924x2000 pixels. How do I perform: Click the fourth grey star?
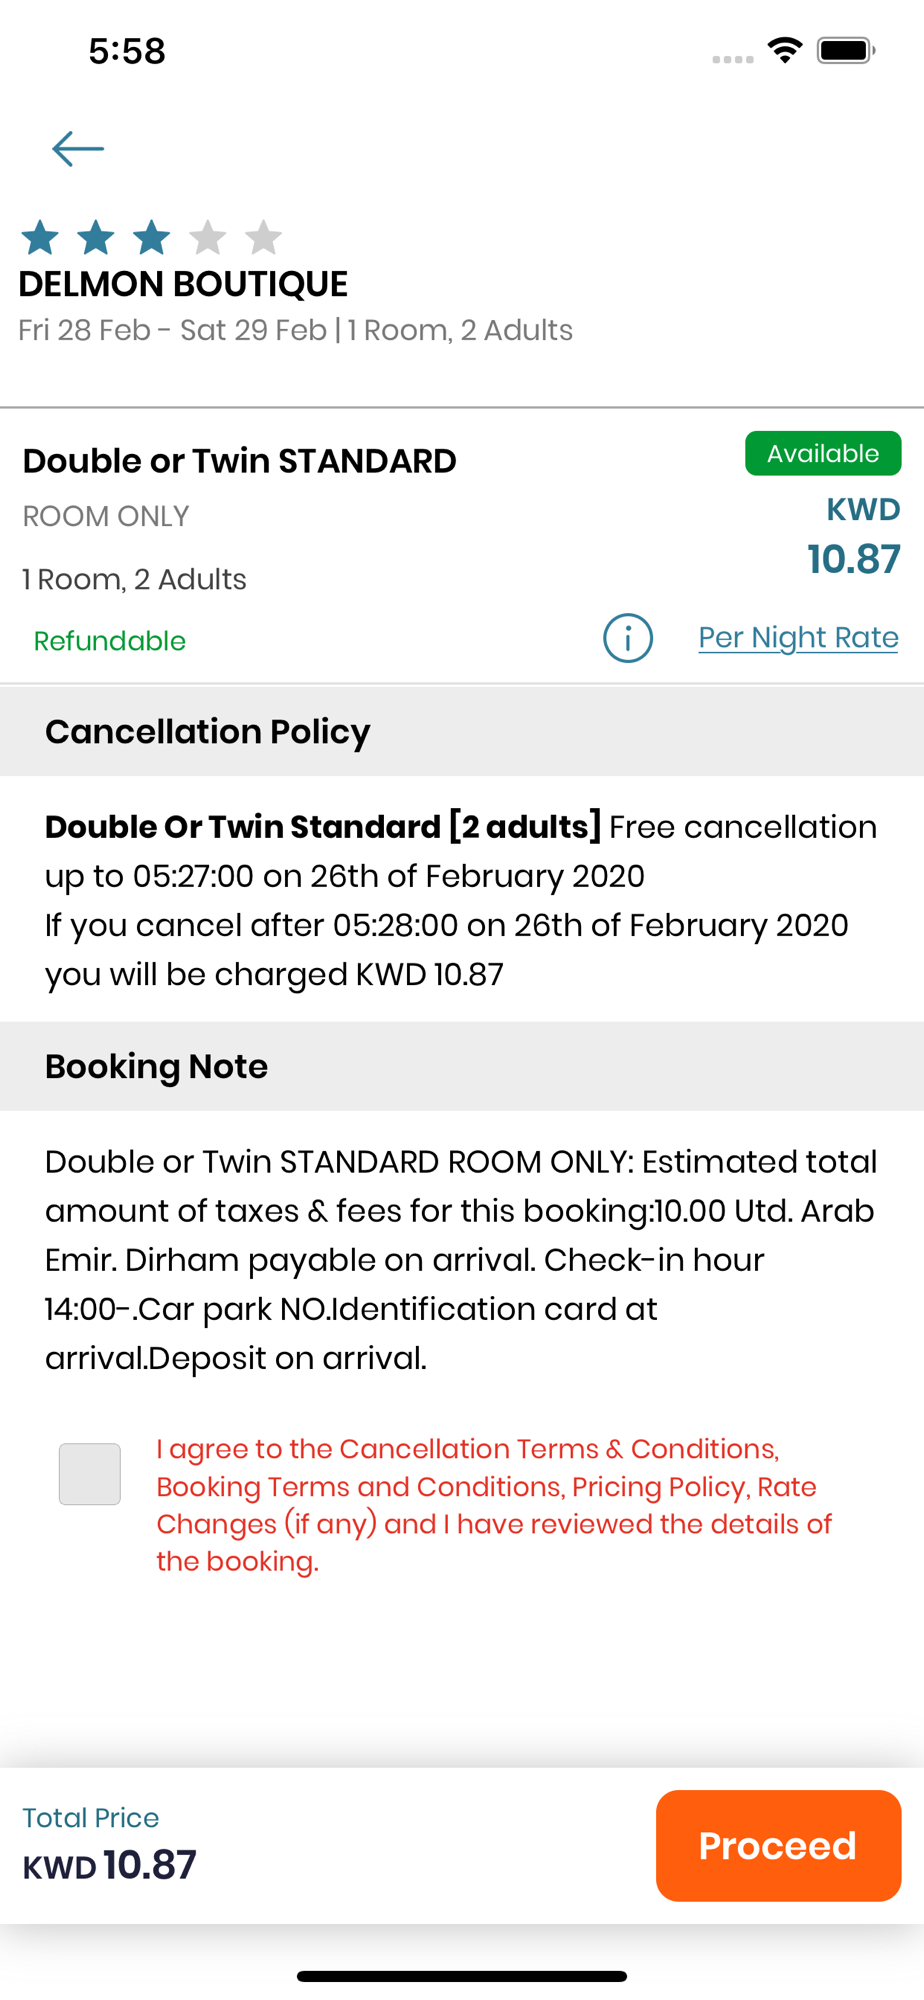pos(208,238)
